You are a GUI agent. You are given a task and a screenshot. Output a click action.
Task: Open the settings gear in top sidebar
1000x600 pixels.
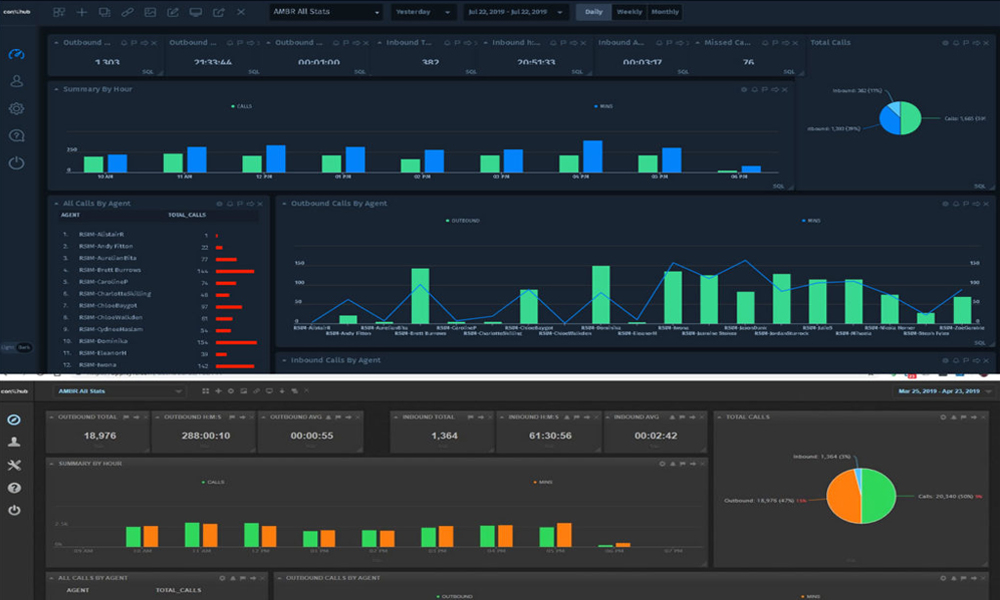click(17, 108)
